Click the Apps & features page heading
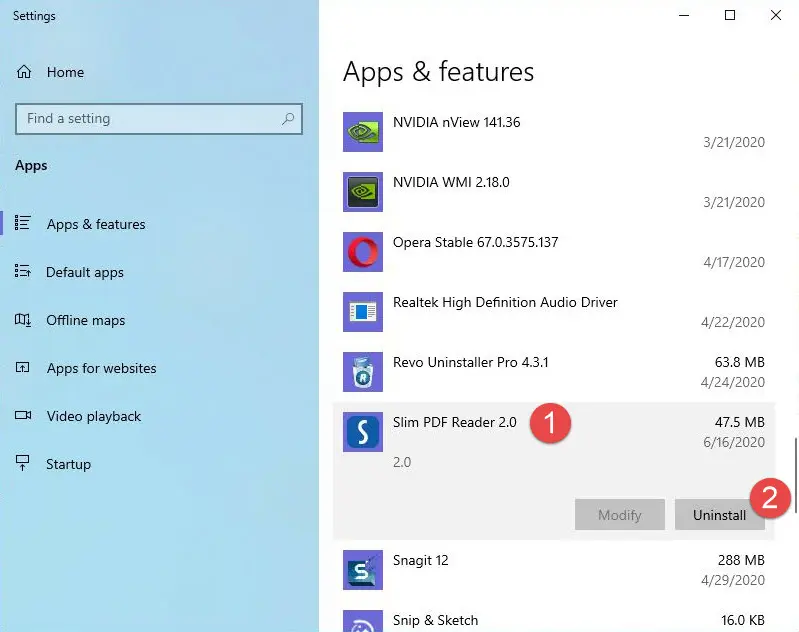This screenshot has height=632, width=799. point(438,71)
